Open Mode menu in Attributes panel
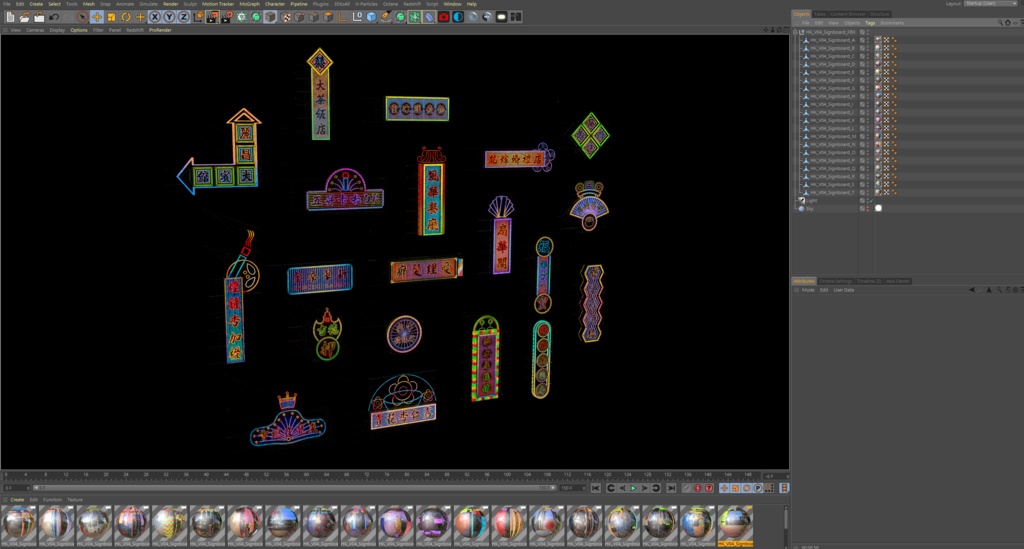 pyautogui.click(x=808, y=290)
